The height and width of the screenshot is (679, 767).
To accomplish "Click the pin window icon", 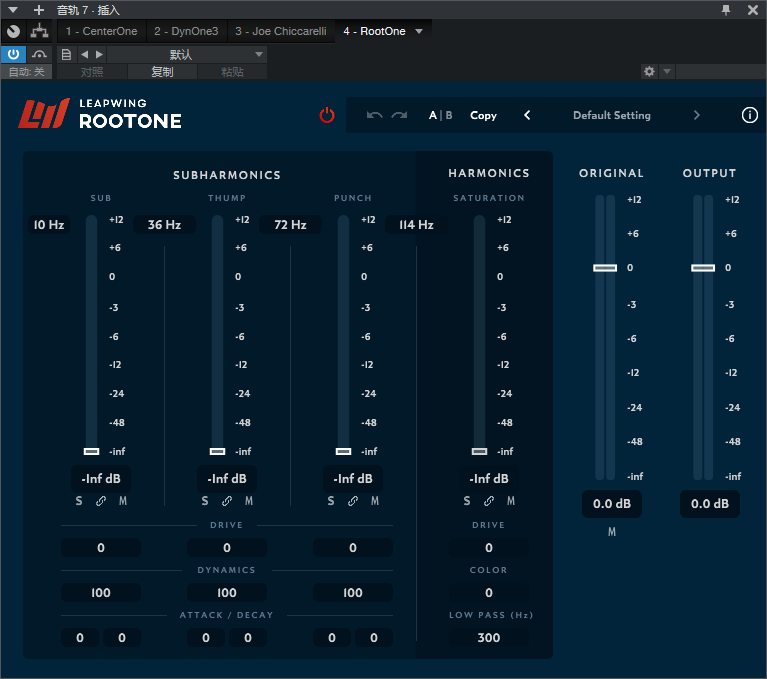I will (726, 10).
